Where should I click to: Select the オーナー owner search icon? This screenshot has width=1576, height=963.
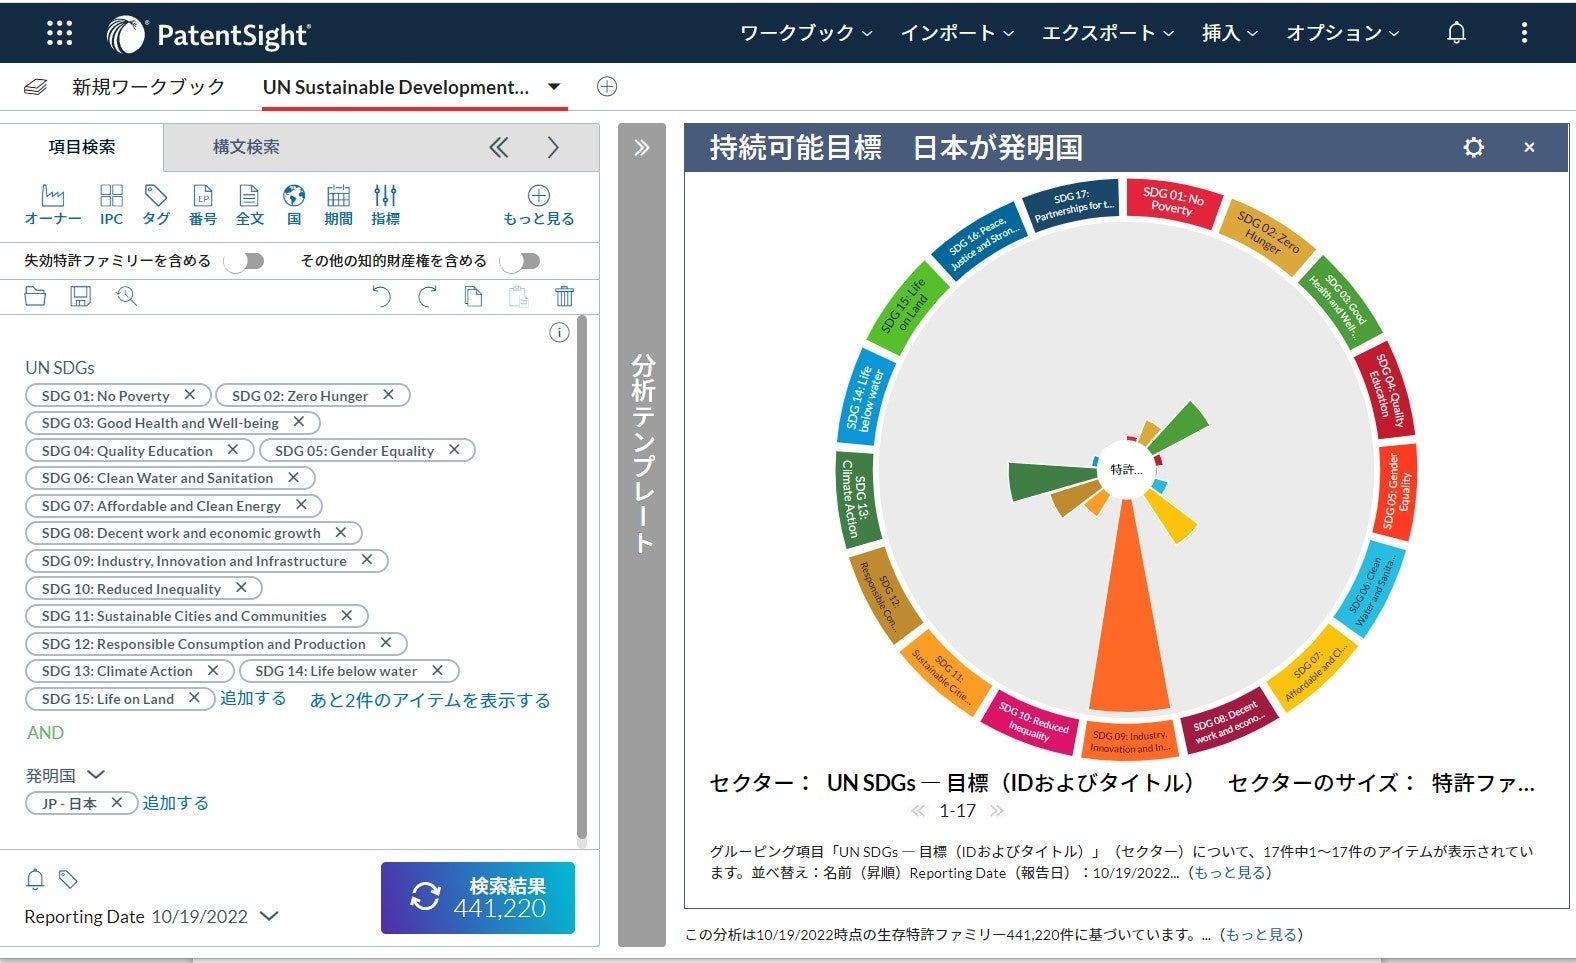[x=53, y=205]
